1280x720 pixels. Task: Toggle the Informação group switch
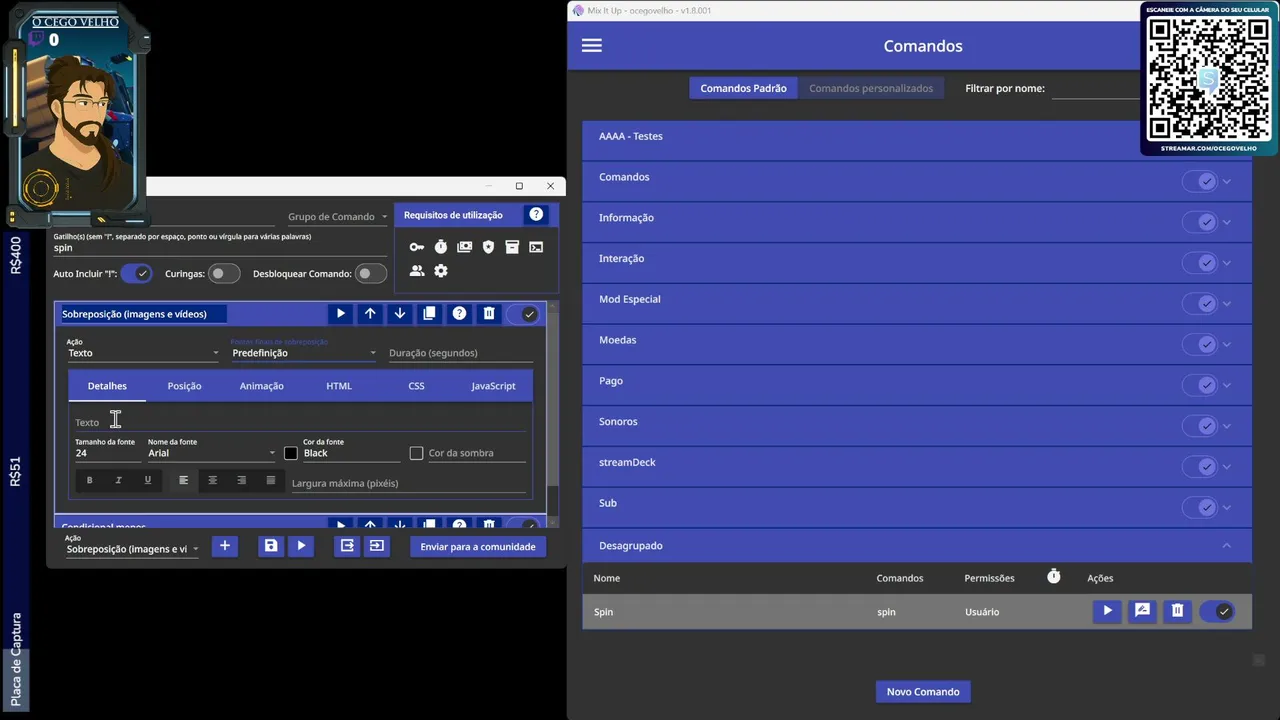point(1200,222)
